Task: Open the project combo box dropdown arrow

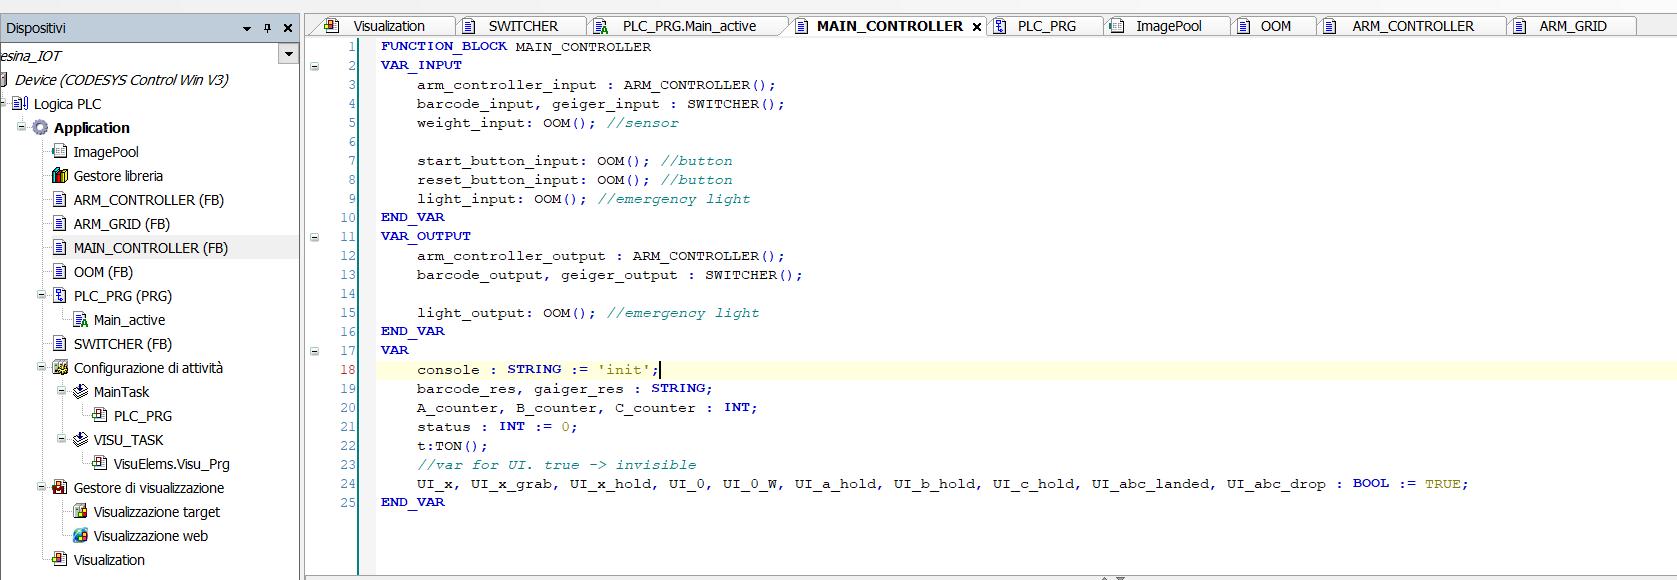Action: click(x=289, y=54)
